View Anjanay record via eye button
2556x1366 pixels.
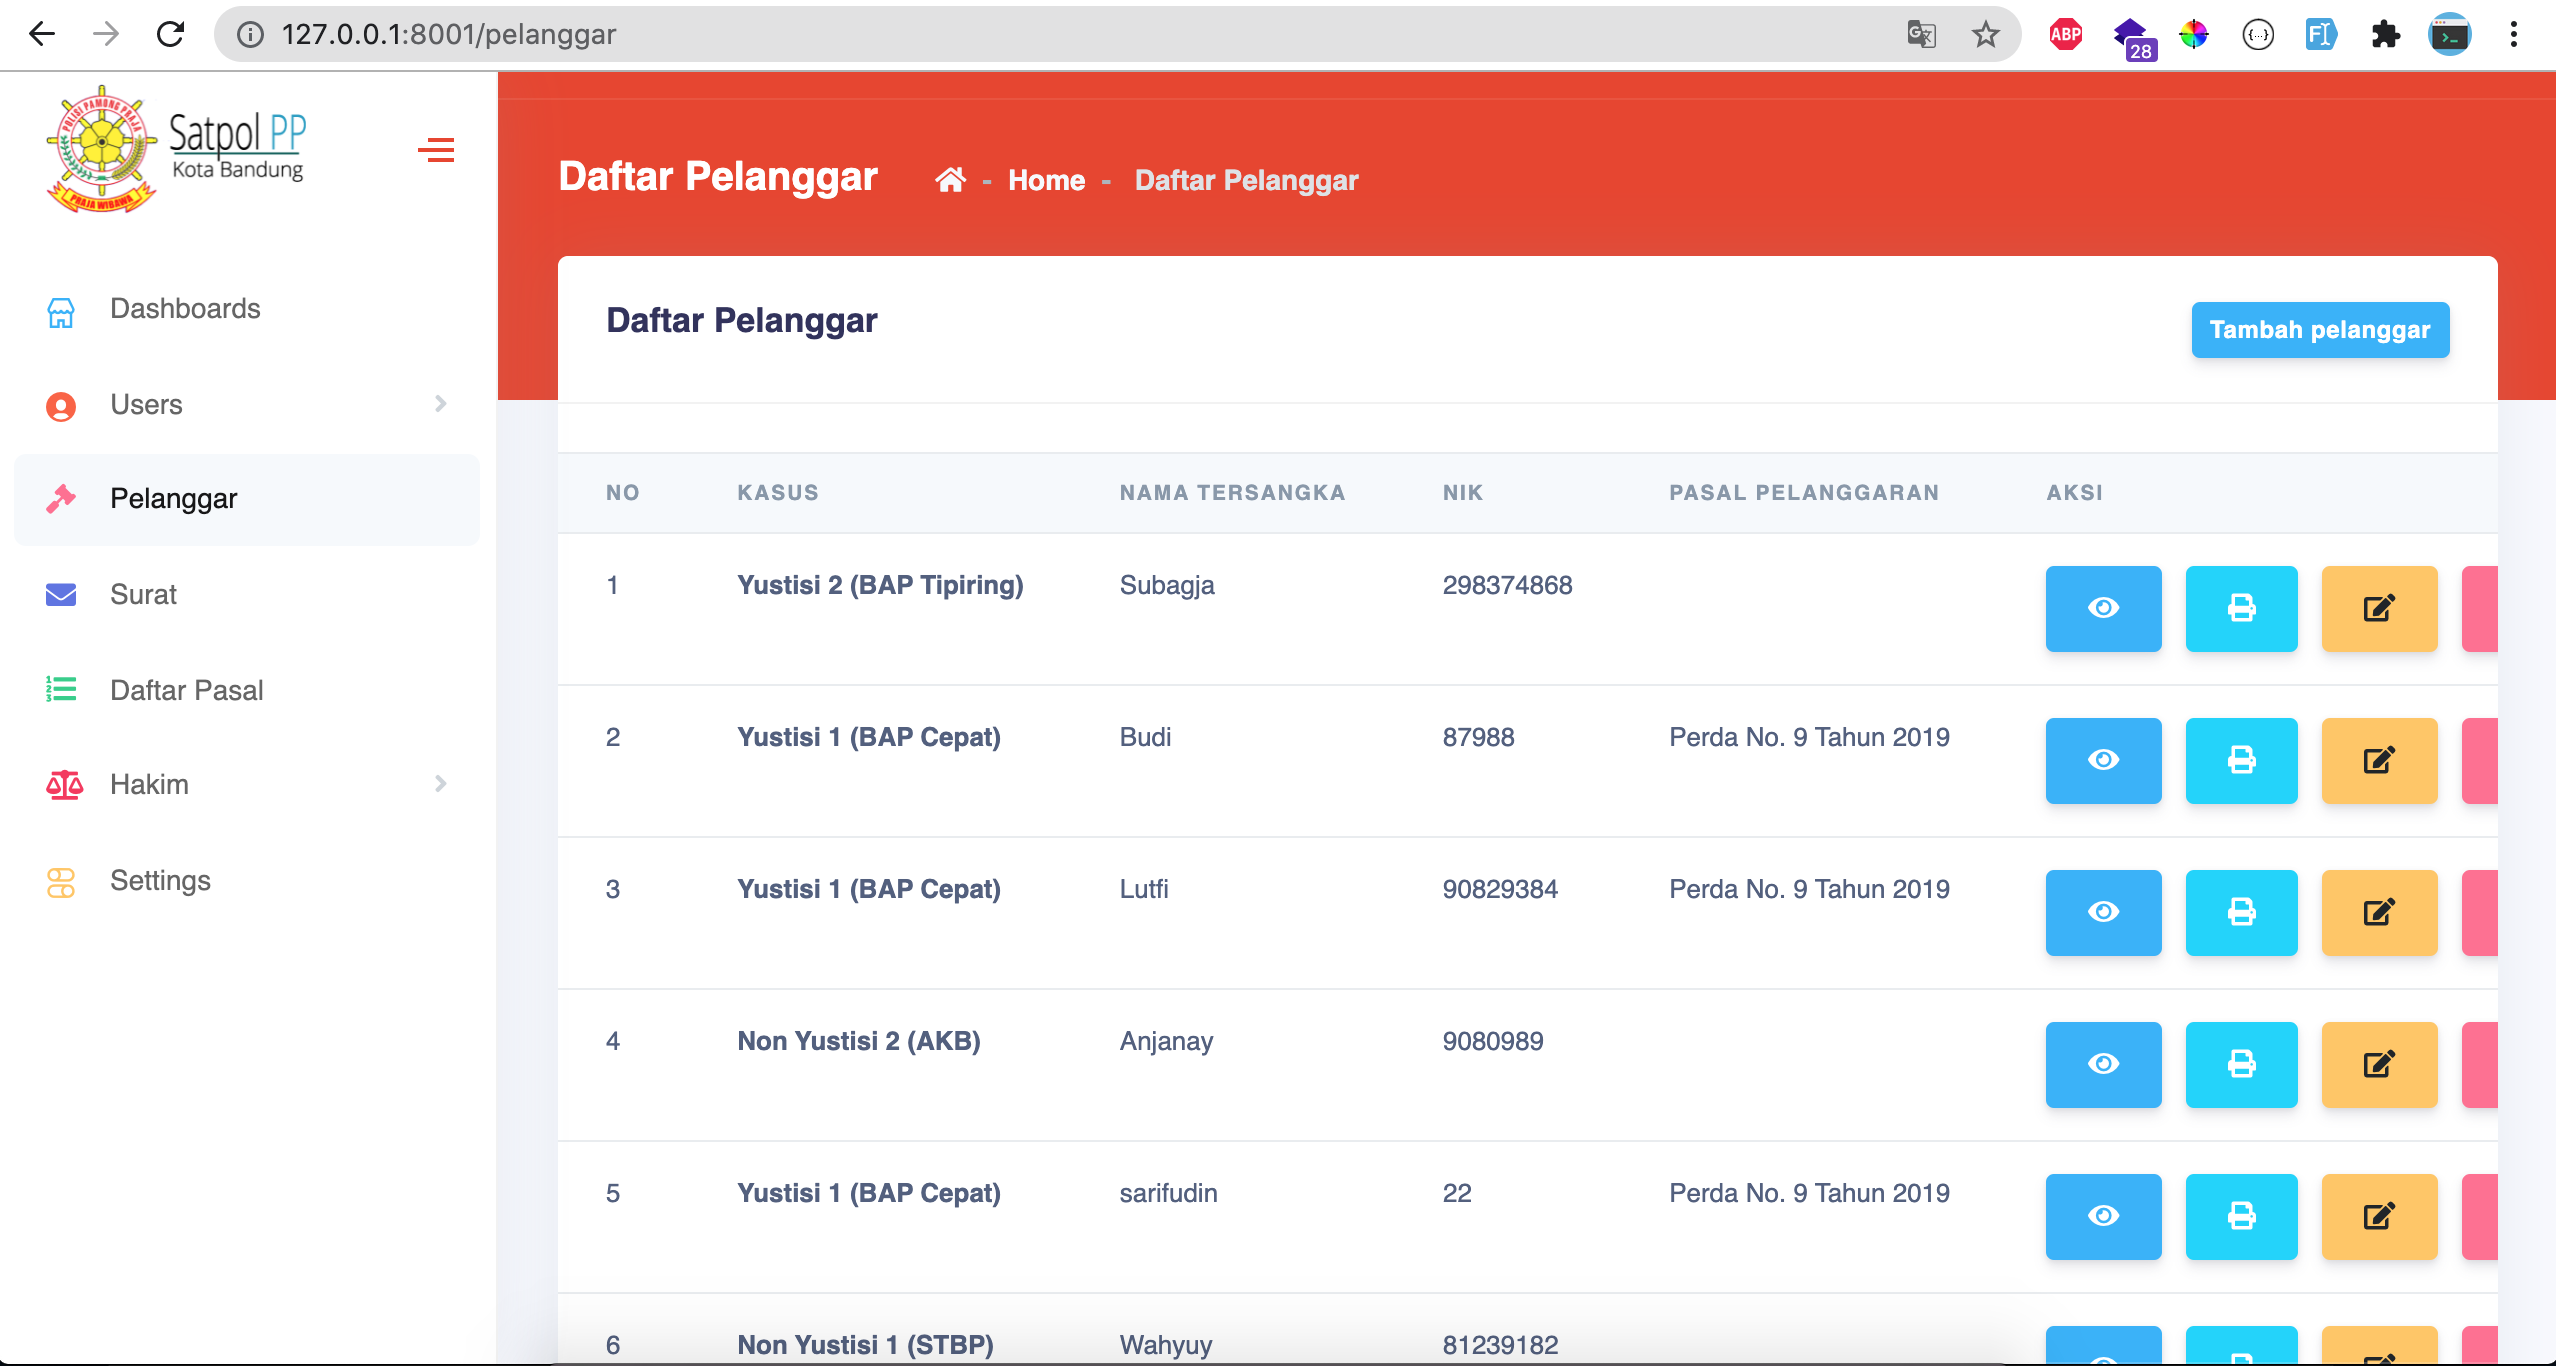tap(2103, 1064)
